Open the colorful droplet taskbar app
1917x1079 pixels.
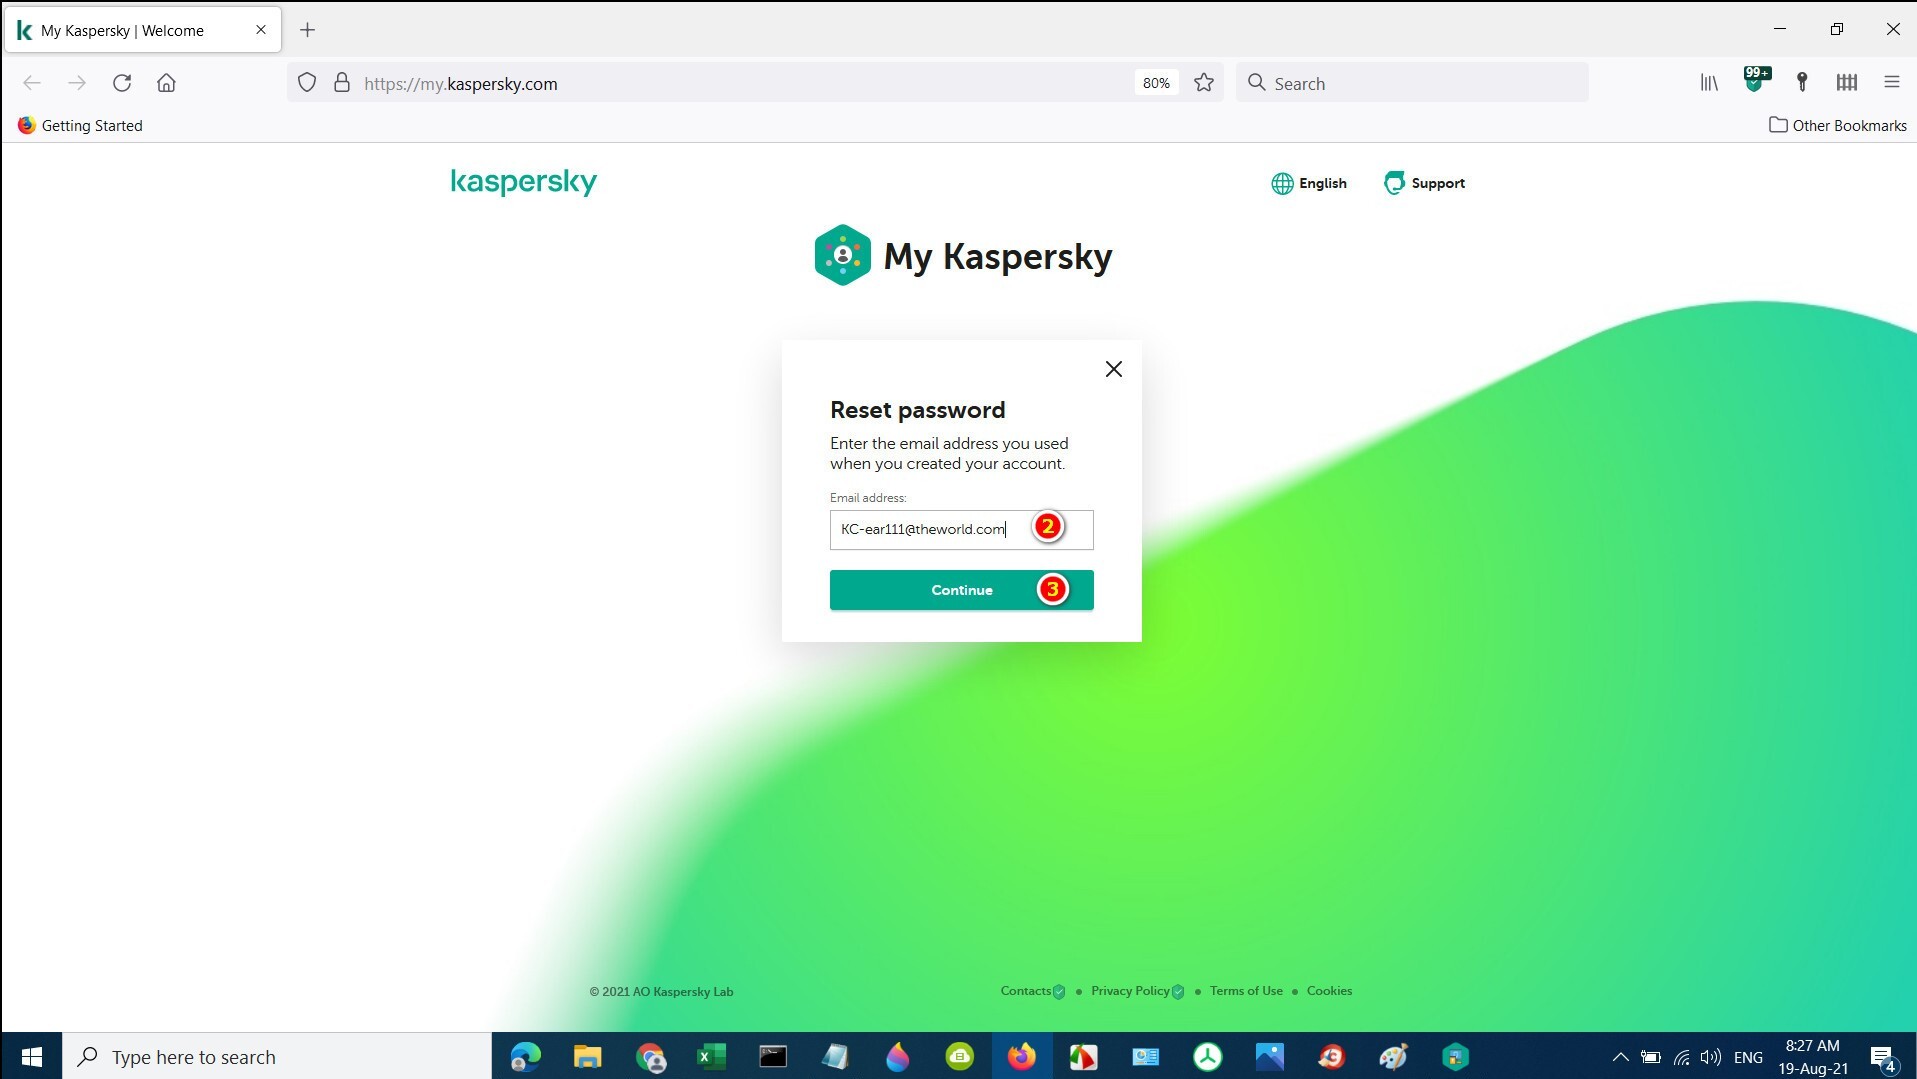pyautogui.click(x=897, y=1057)
